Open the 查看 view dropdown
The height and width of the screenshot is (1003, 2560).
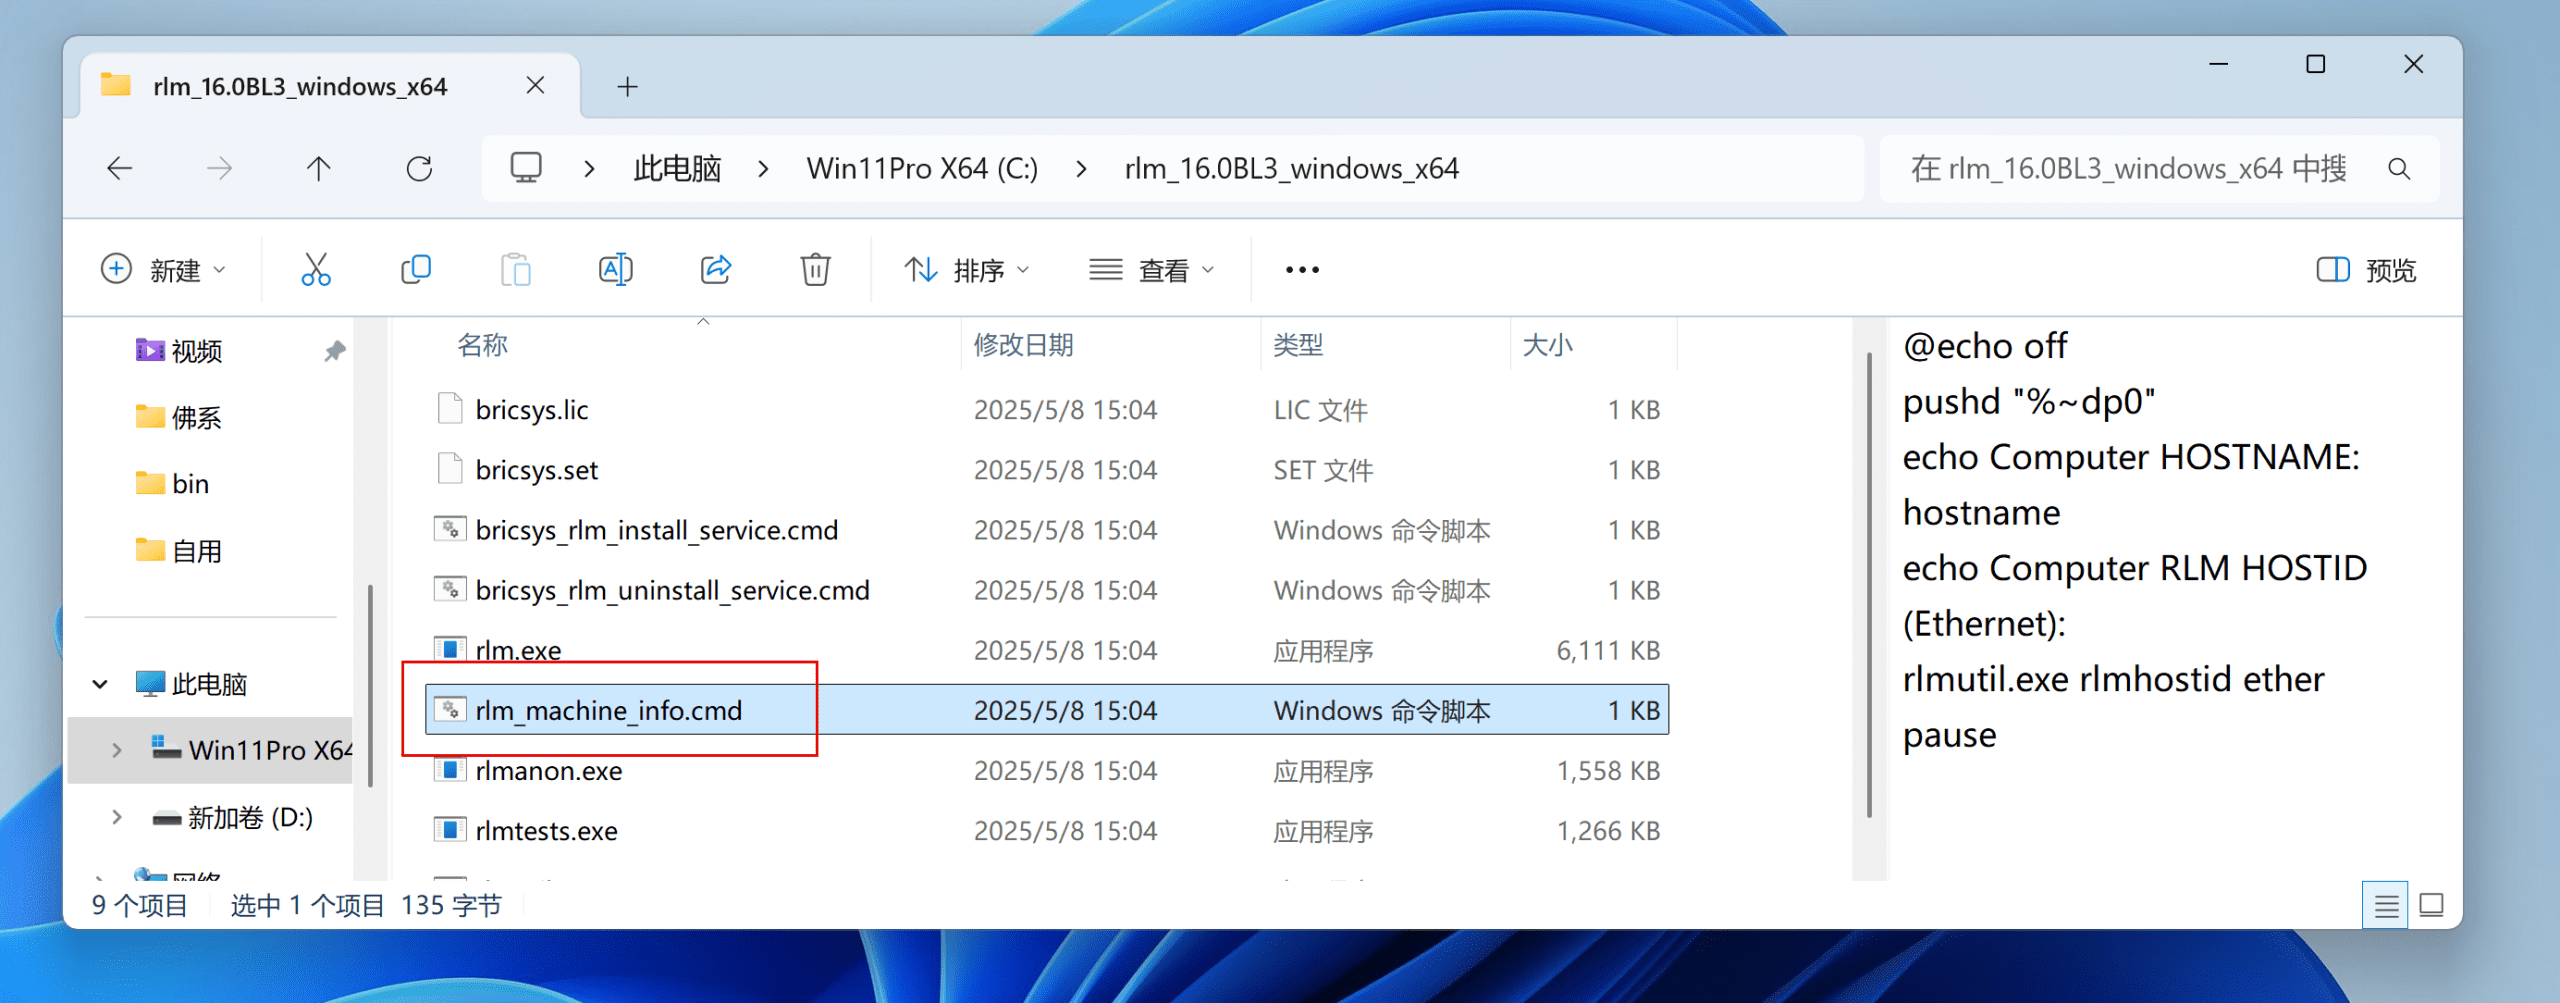click(1152, 270)
